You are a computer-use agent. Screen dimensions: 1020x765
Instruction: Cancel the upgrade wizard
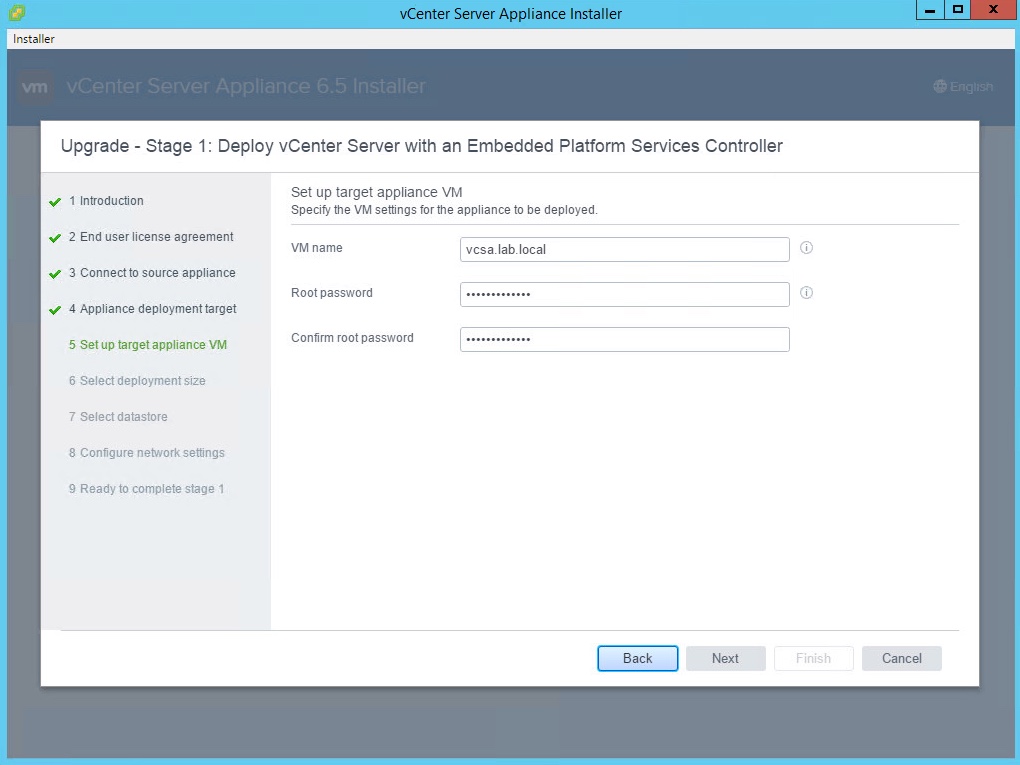(901, 658)
